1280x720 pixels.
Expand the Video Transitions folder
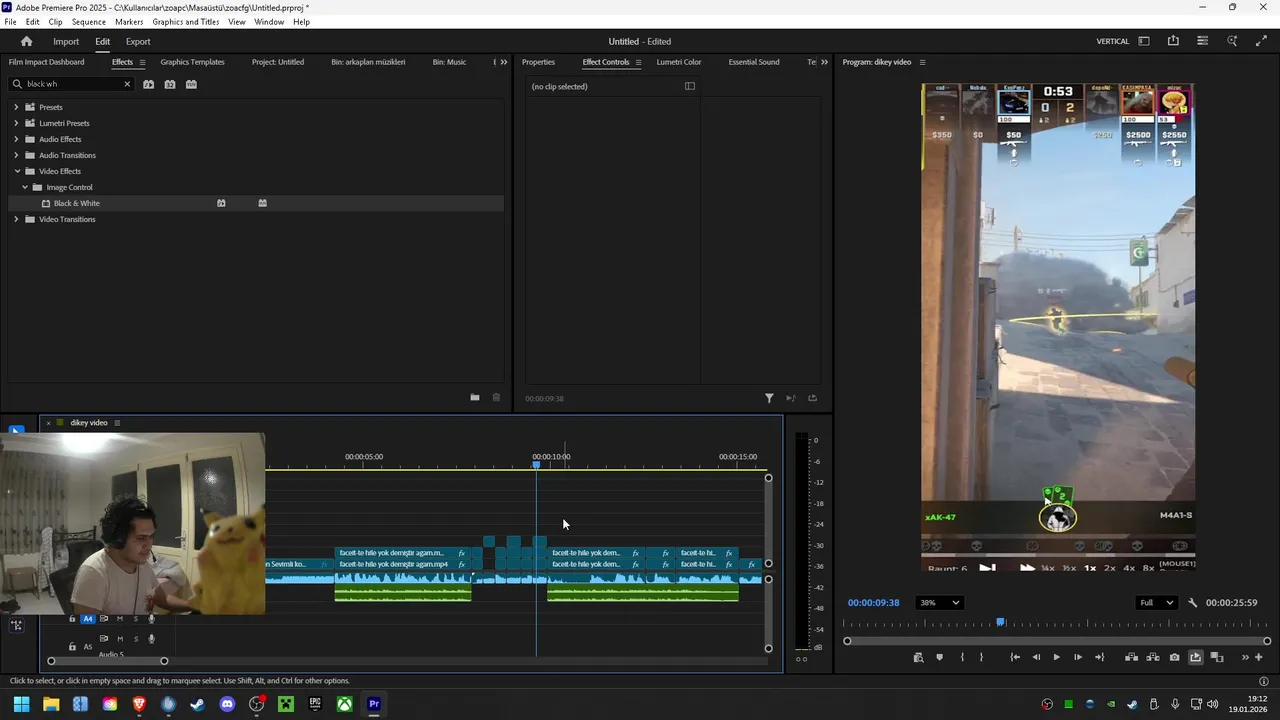(16, 219)
